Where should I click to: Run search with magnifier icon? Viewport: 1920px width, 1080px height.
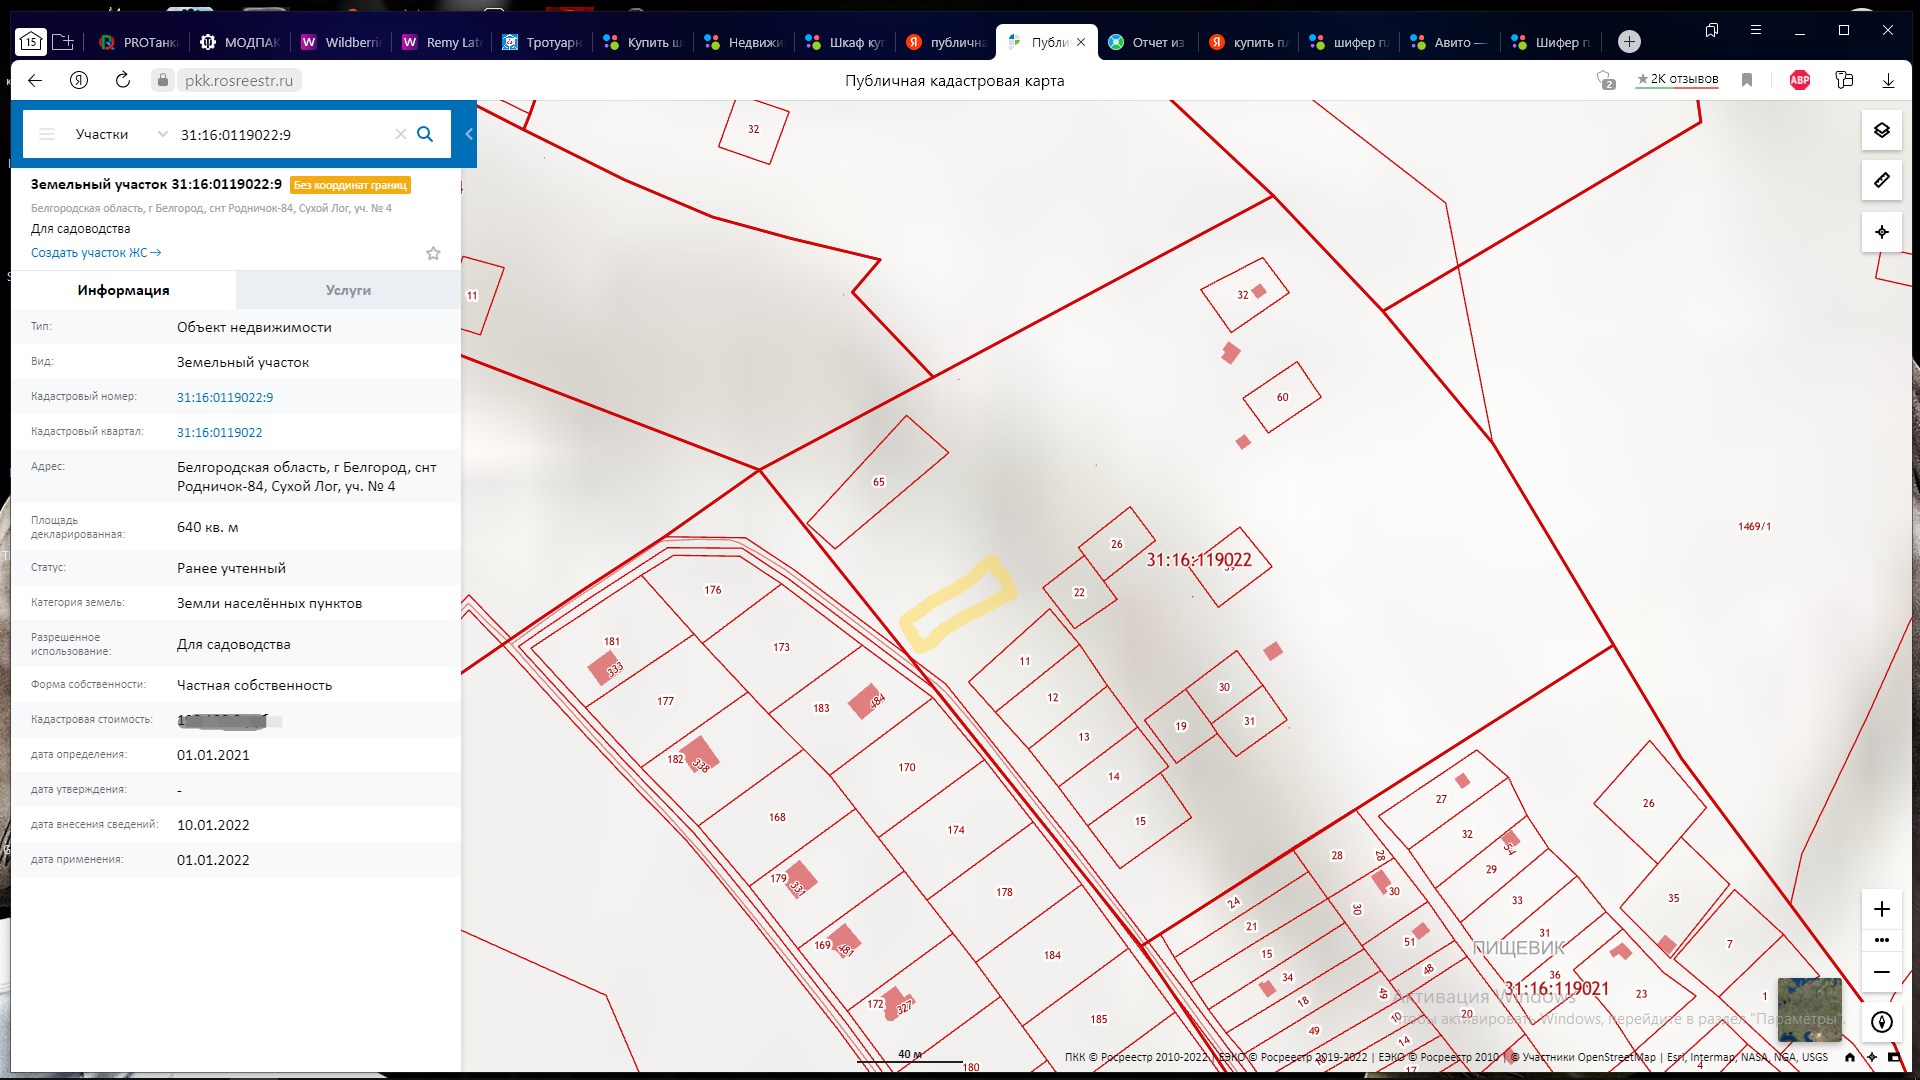pos(425,134)
